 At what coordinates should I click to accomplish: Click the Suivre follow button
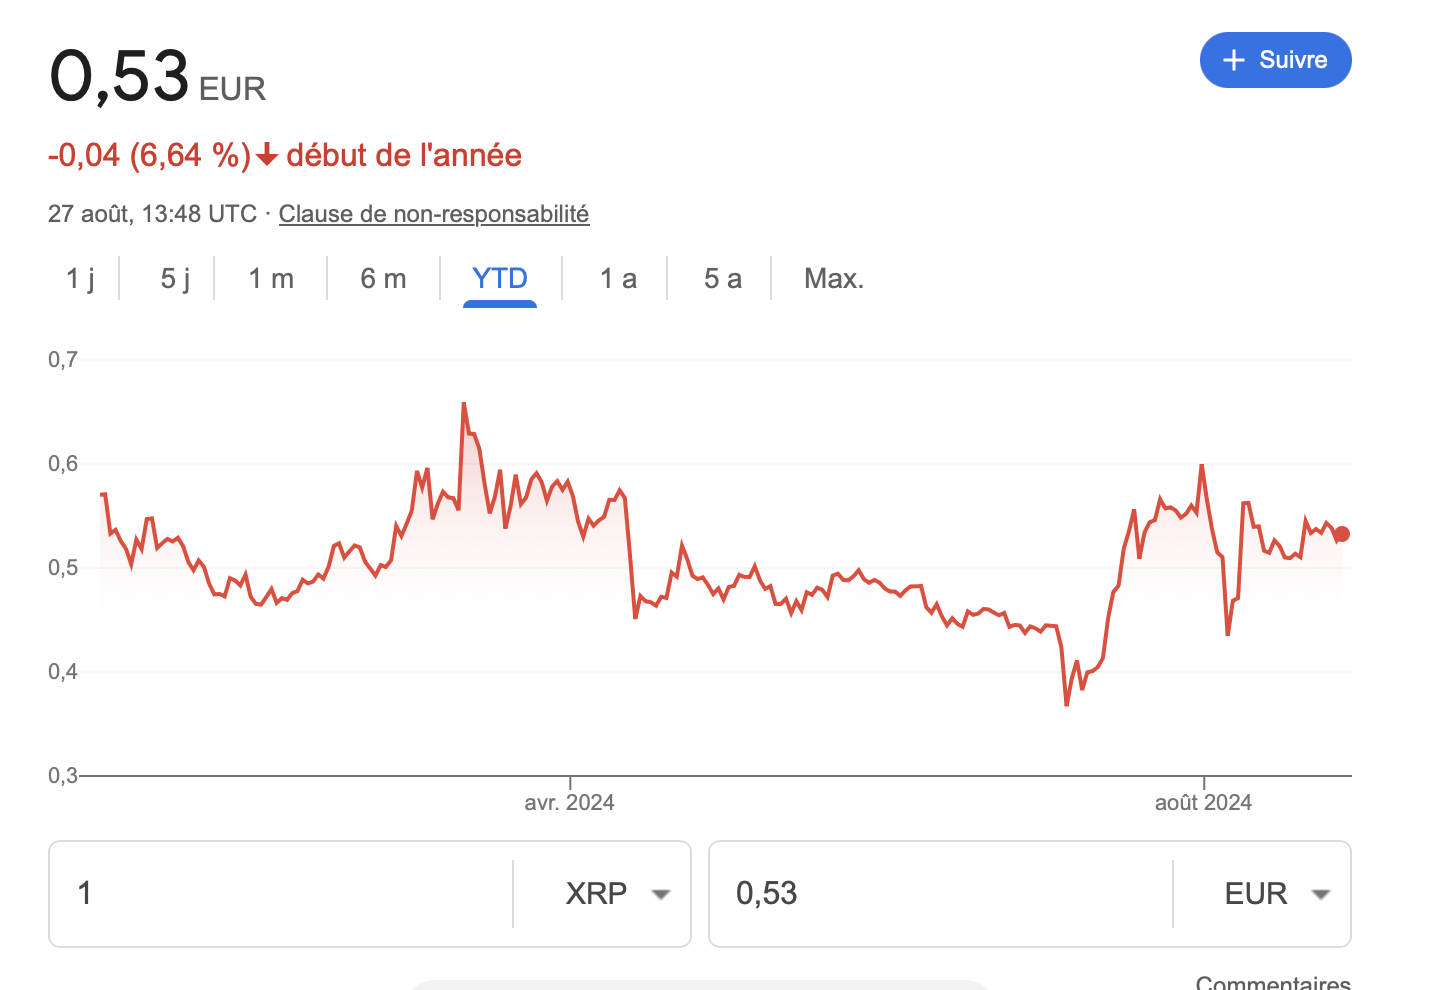pos(1275,60)
